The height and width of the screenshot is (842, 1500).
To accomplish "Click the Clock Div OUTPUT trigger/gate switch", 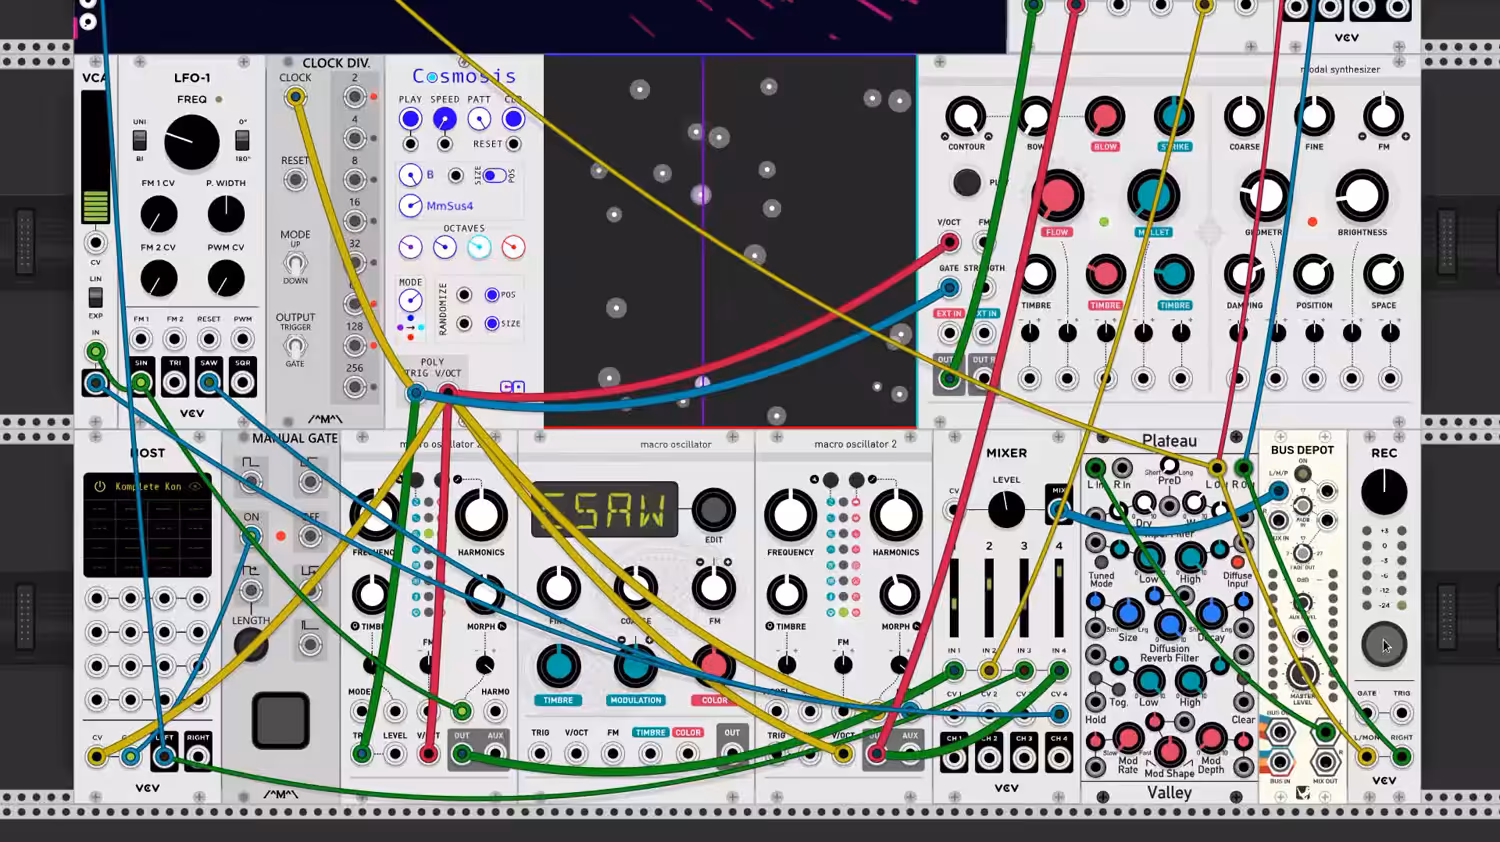I will pos(295,346).
